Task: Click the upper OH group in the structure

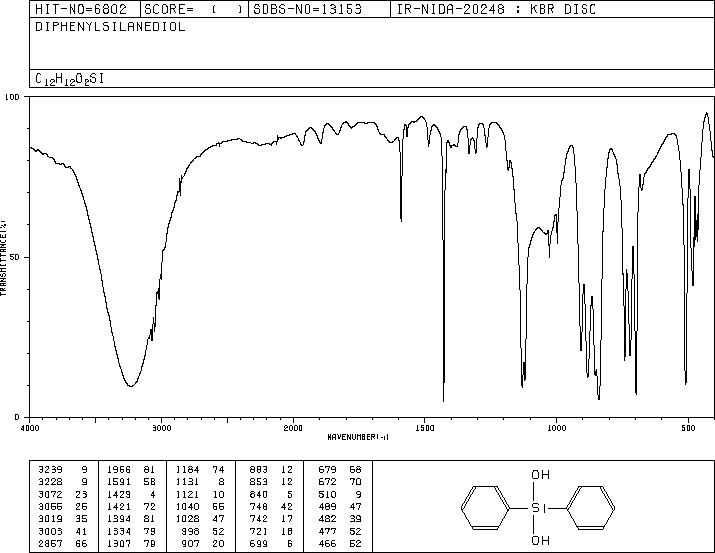Action: click(541, 475)
